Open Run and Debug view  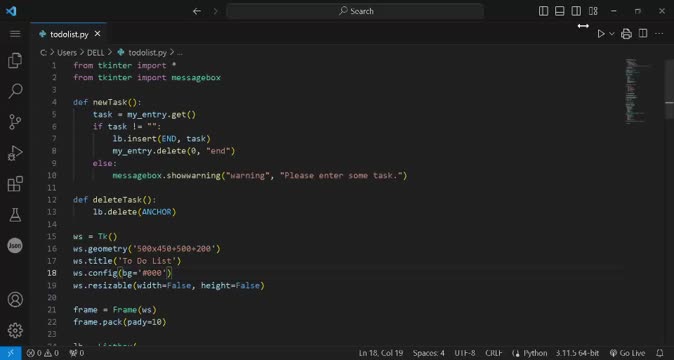coord(15,153)
